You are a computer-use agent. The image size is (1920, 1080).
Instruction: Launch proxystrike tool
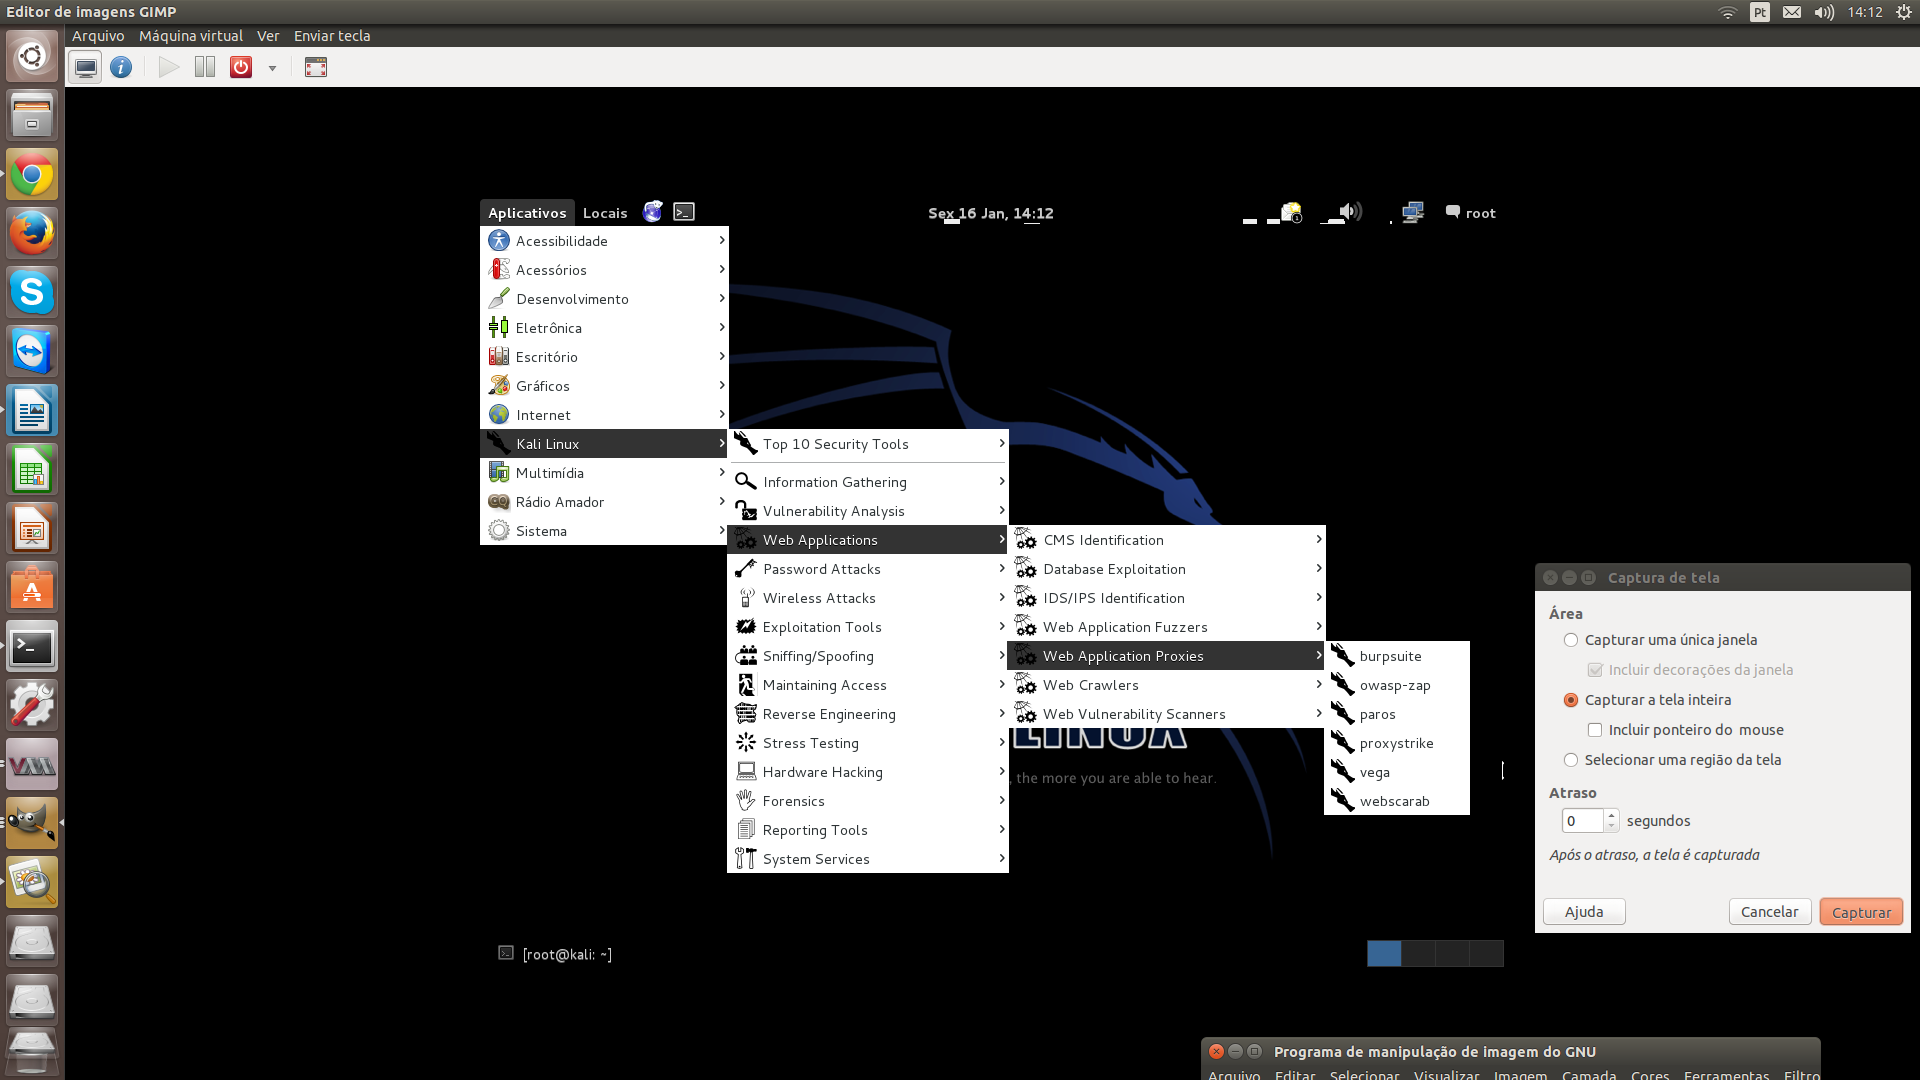click(x=1397, y=743)
